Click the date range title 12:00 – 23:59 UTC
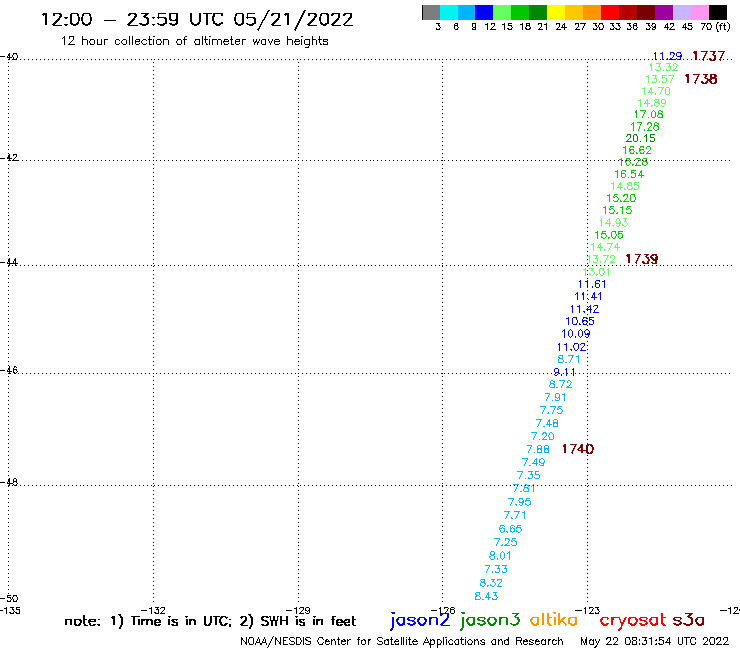740x650 pixels. click(x=197, y=20)
